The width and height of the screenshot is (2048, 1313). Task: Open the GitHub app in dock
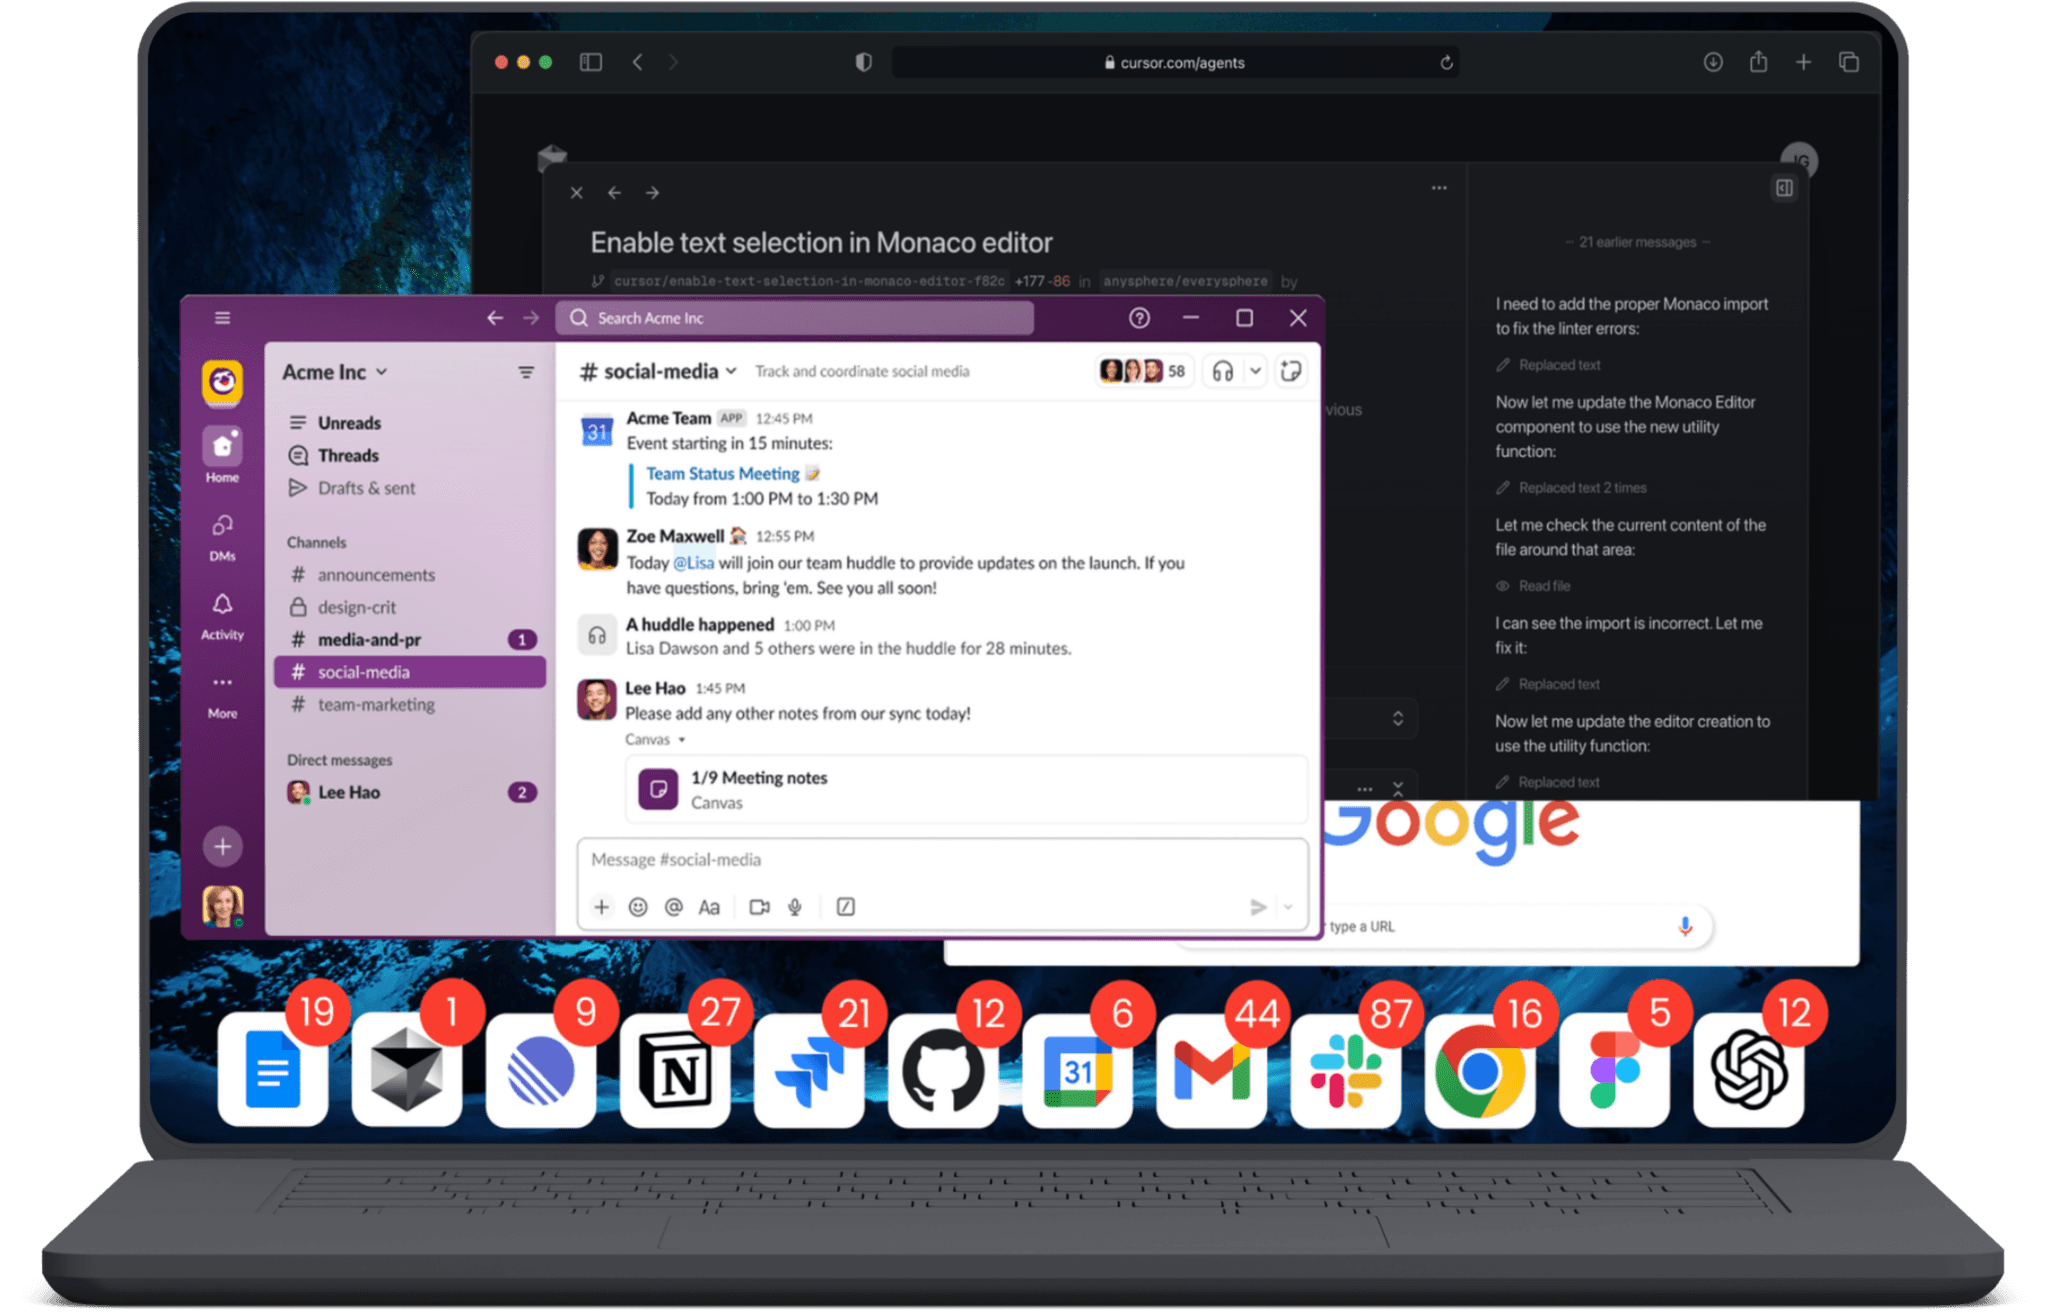[942, 1072]
